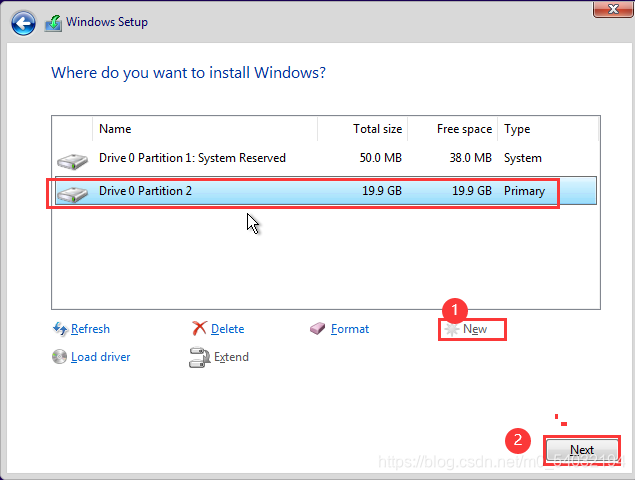Click drive icon for System Reserved partition
The height and width of the screenshot is (480, 635).
click(72, 161)
